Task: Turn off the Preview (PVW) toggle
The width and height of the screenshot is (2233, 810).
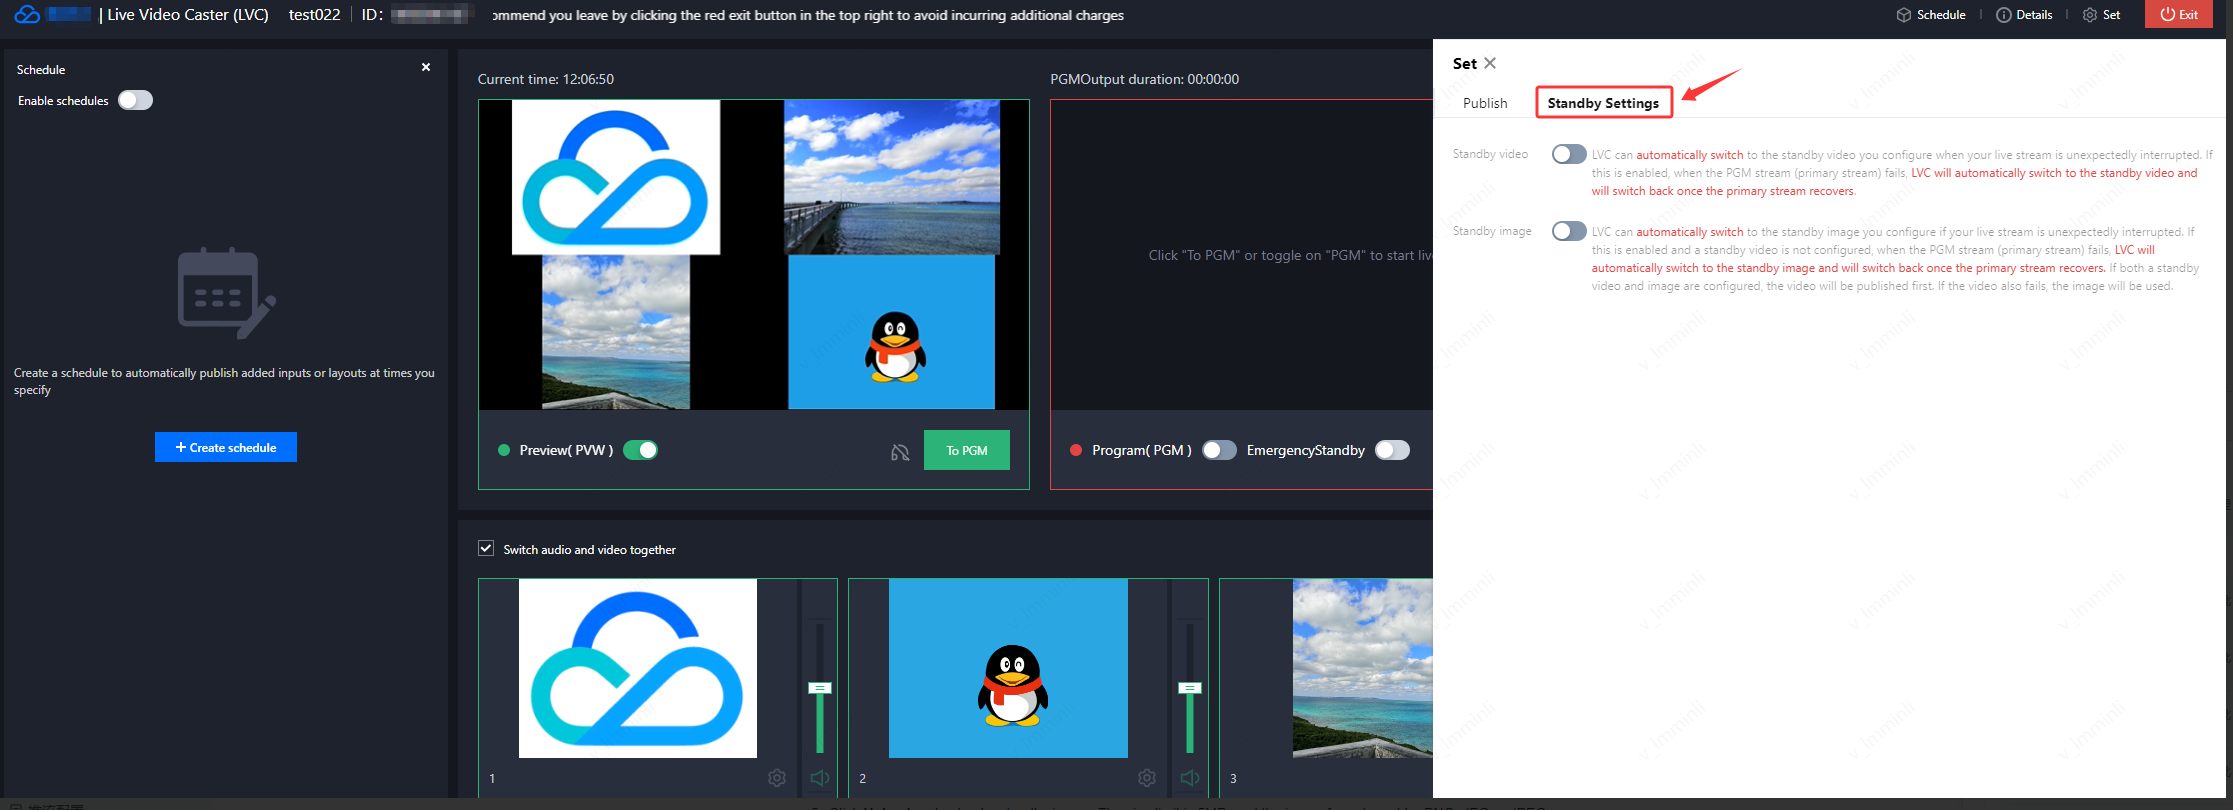Action: click(640, 450)
